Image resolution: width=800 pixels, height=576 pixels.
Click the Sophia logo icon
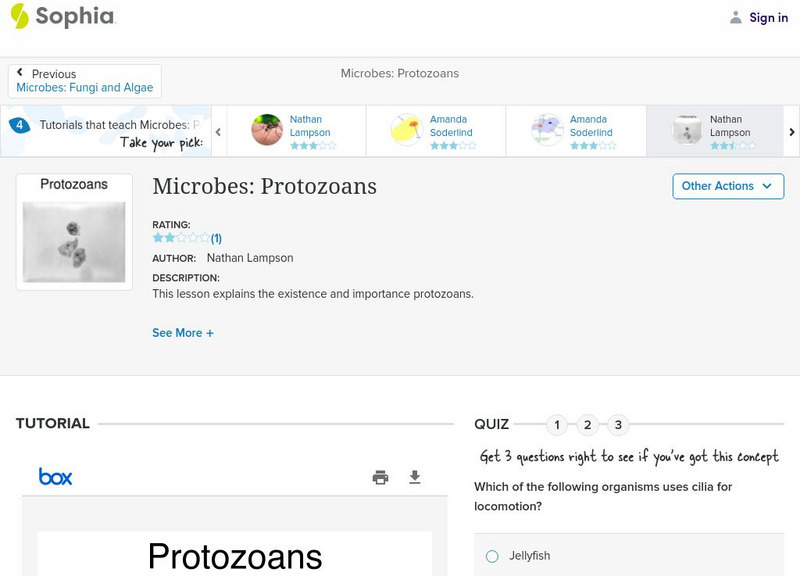[x=20, y=17]
